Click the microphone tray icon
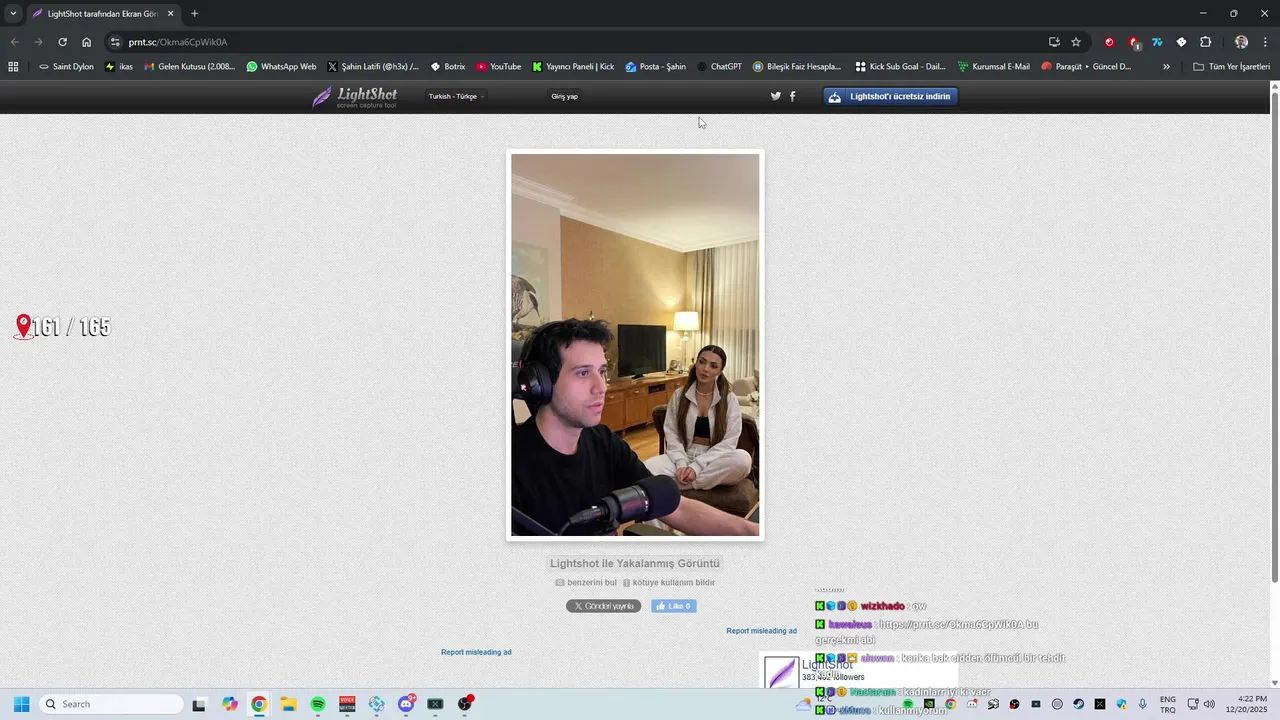Image resolution: width=1280 pixels, height=720 pixels. [1143, 704]
